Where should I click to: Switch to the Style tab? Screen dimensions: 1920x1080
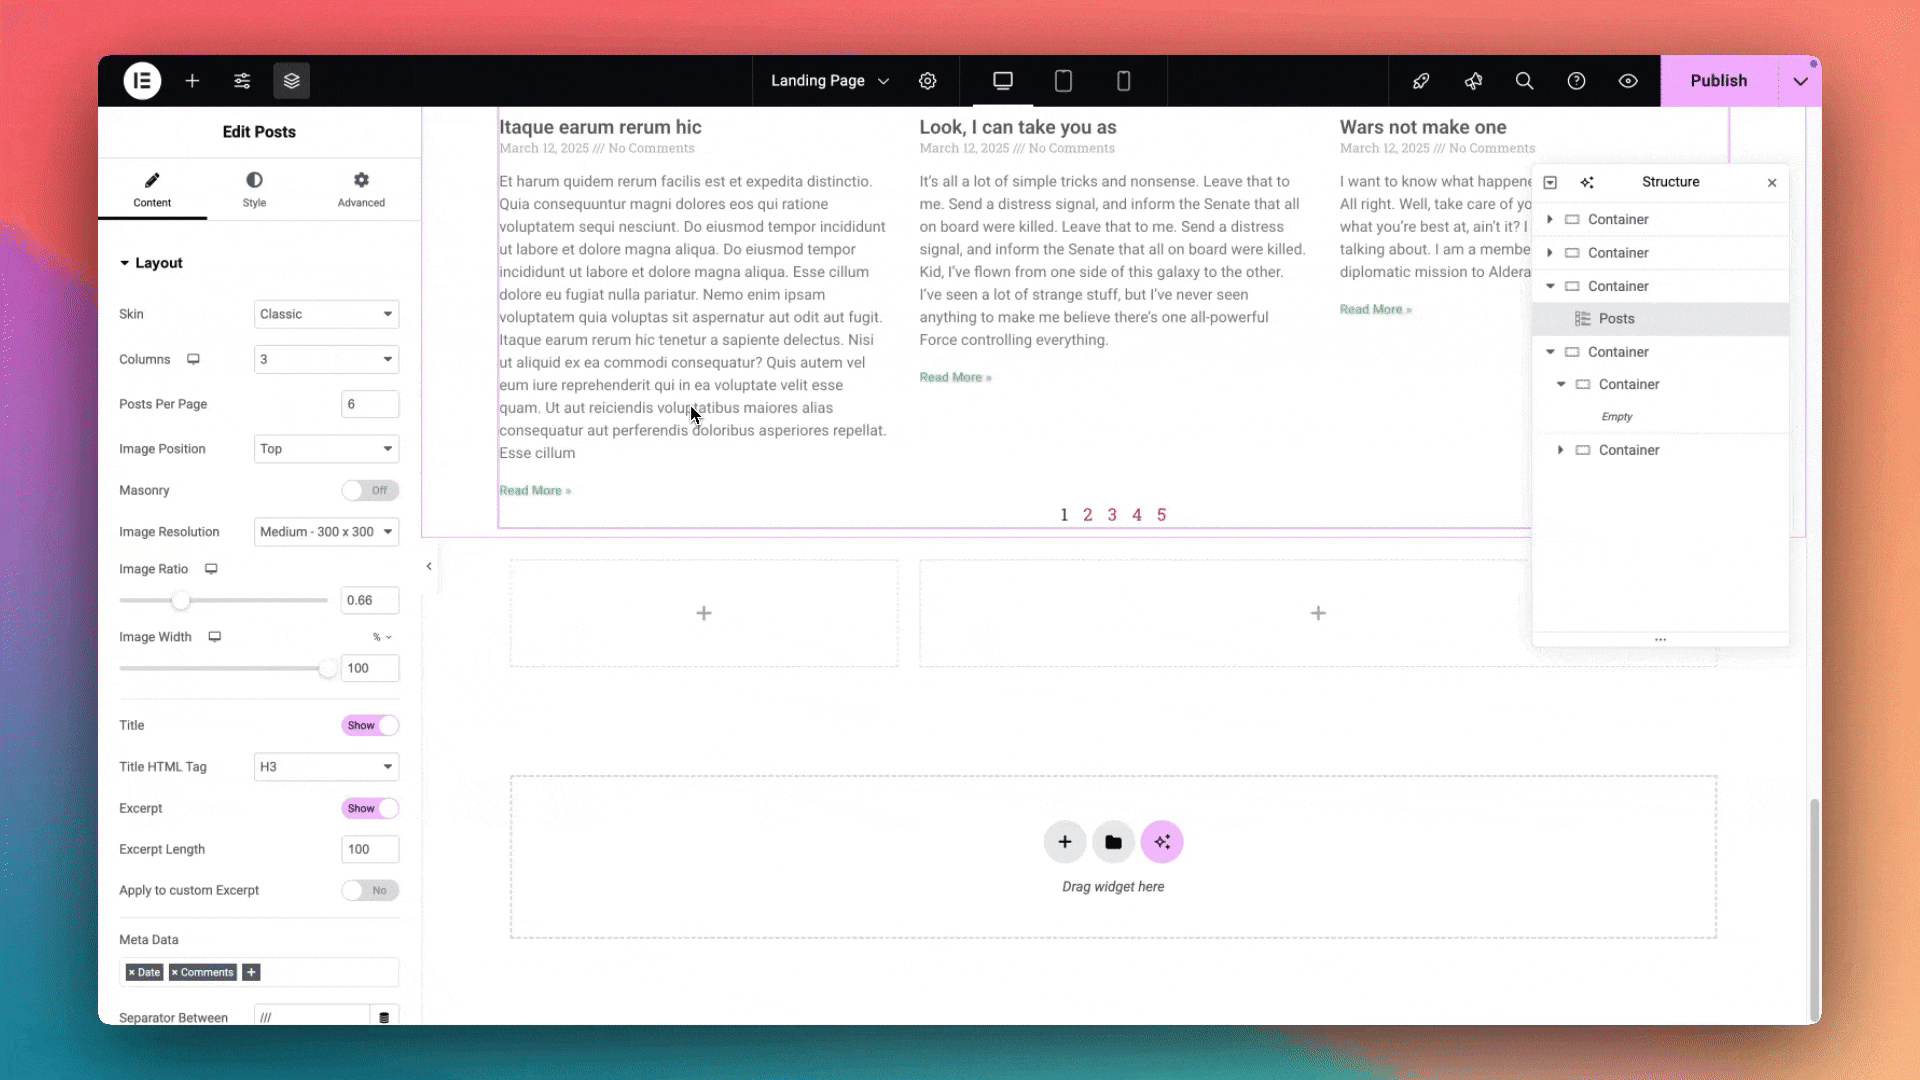254,189
